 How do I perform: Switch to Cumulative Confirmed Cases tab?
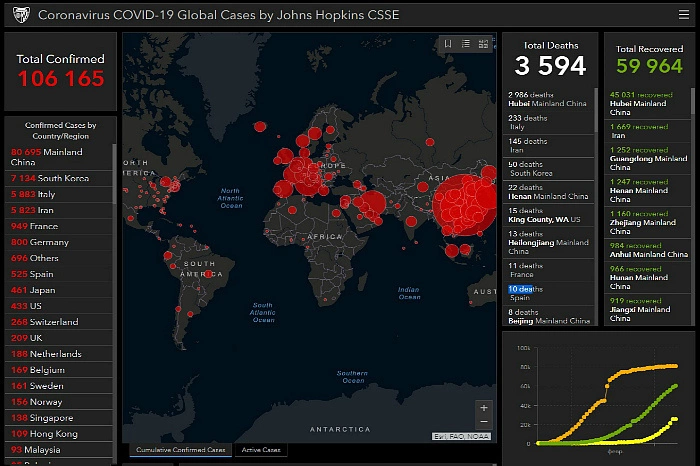178,450
